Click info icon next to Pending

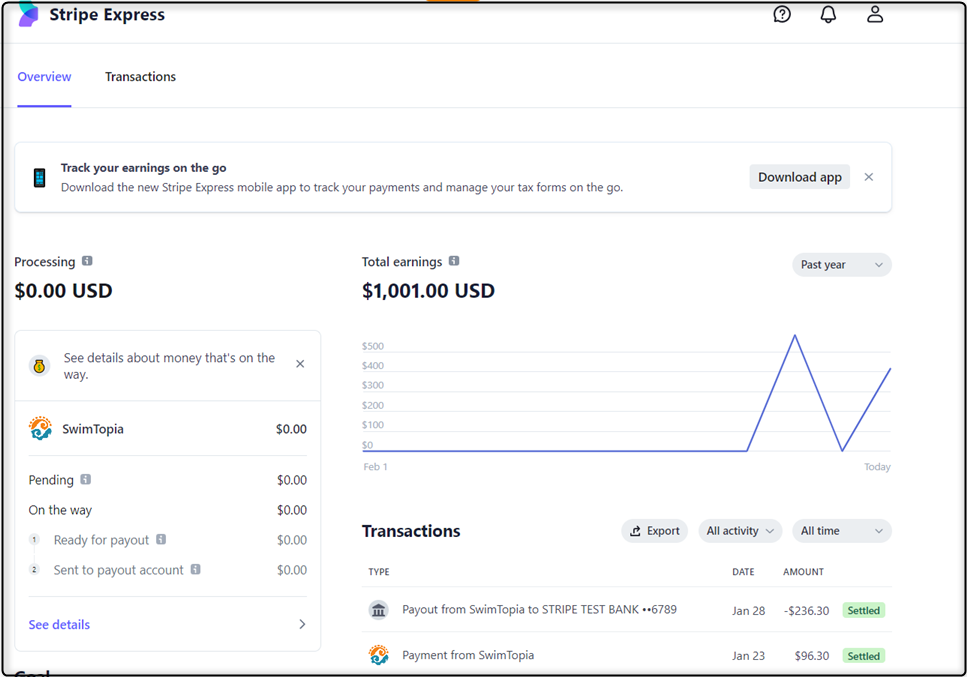pos(86,479)
